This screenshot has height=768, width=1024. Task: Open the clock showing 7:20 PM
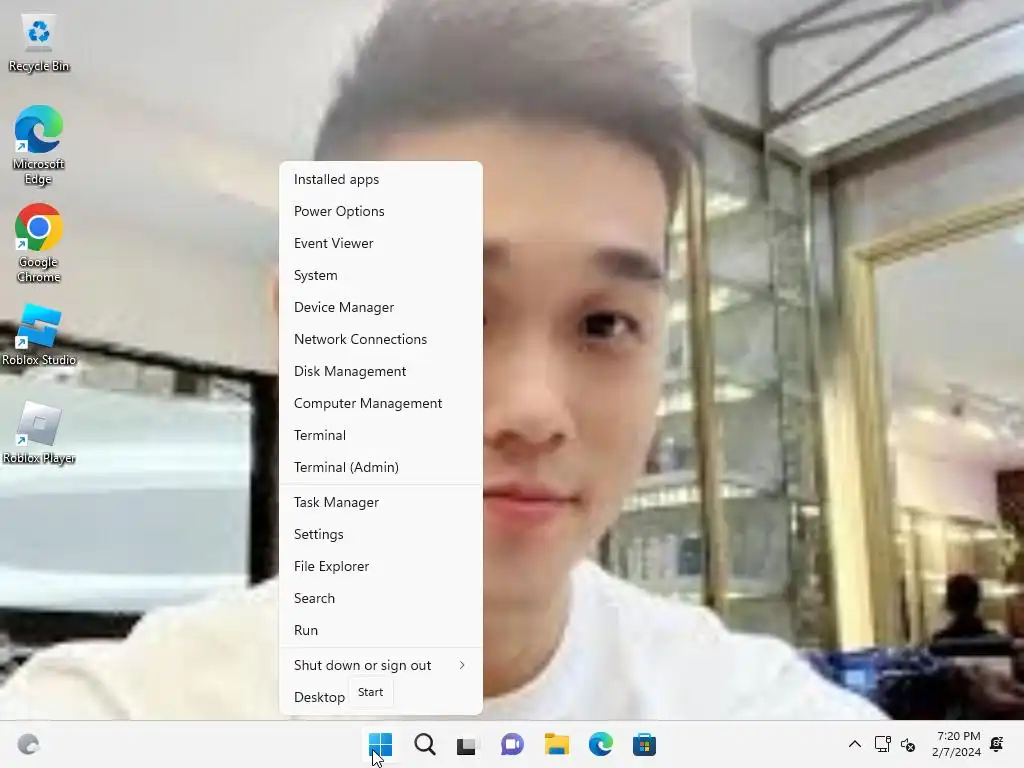point(957,744)
